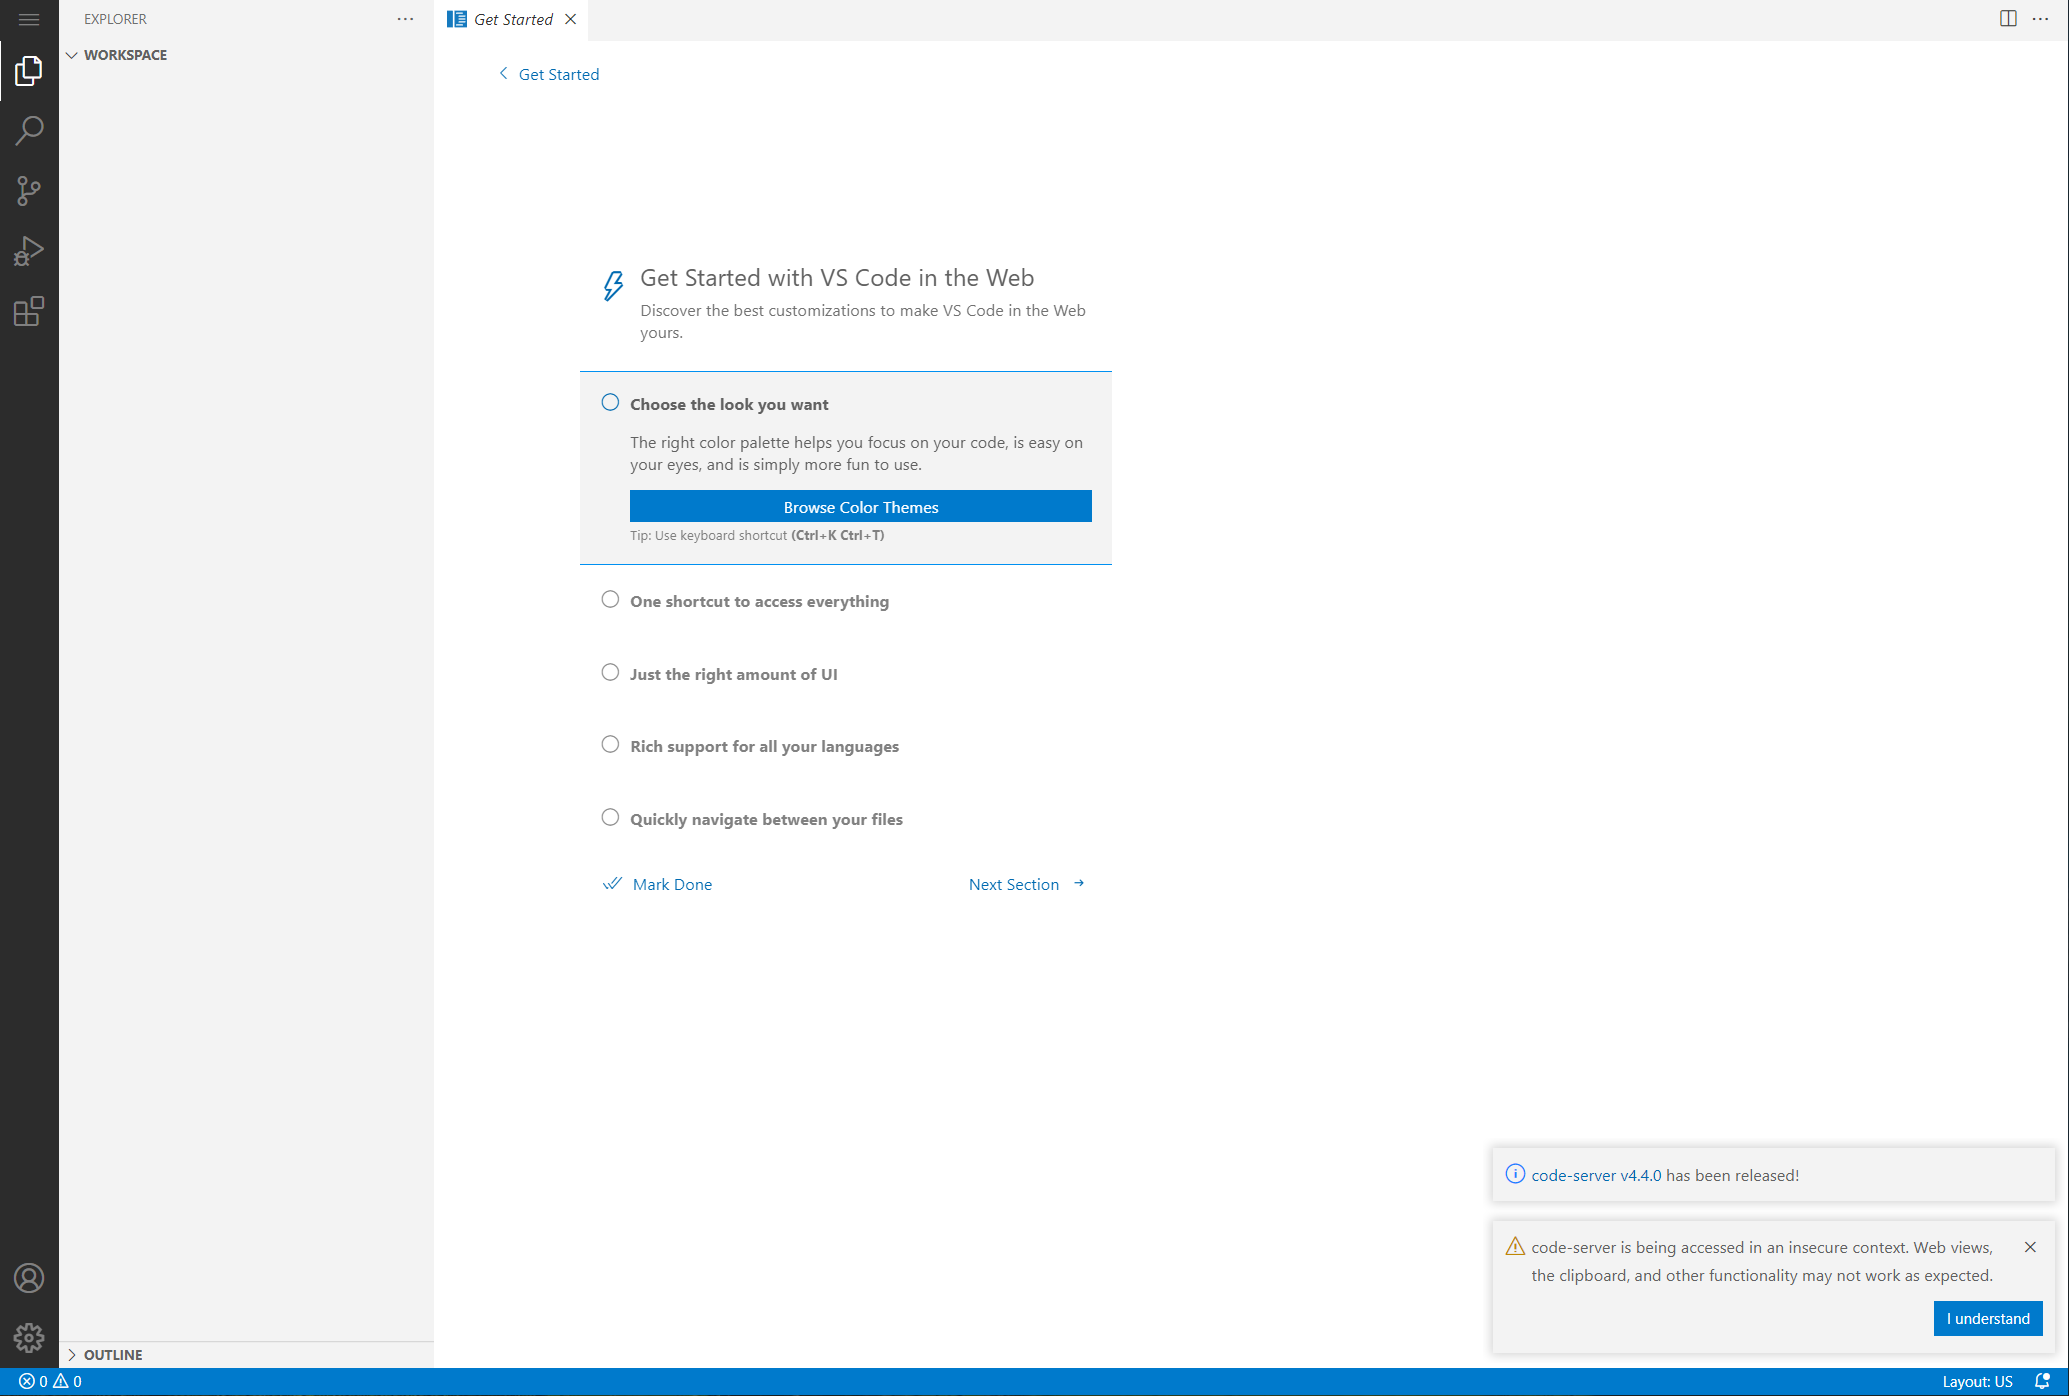Open the Run and Debug view

29,251
